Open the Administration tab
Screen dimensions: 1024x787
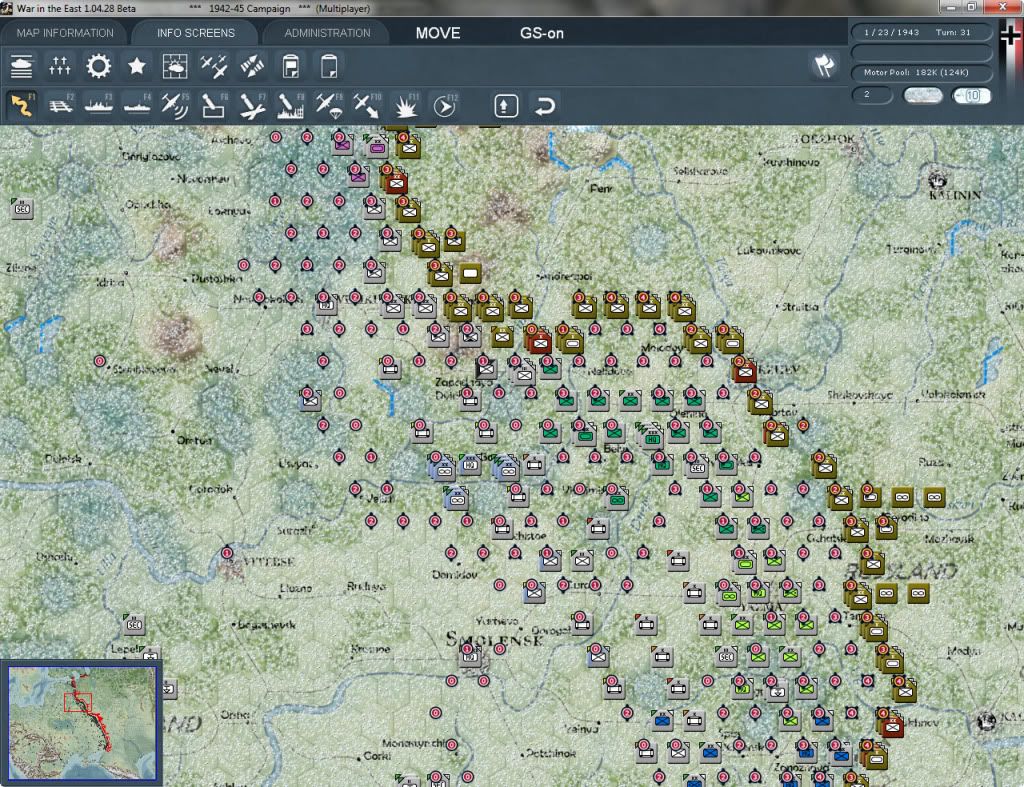327,33
